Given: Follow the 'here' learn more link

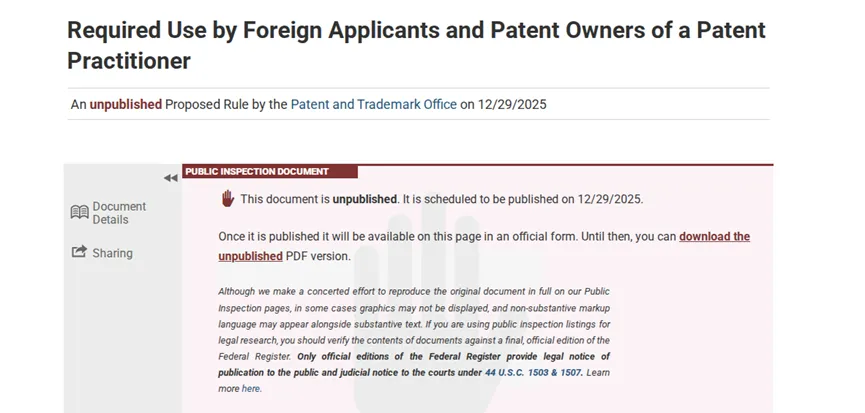Looking at the screenshot, I should pos(251,388).
